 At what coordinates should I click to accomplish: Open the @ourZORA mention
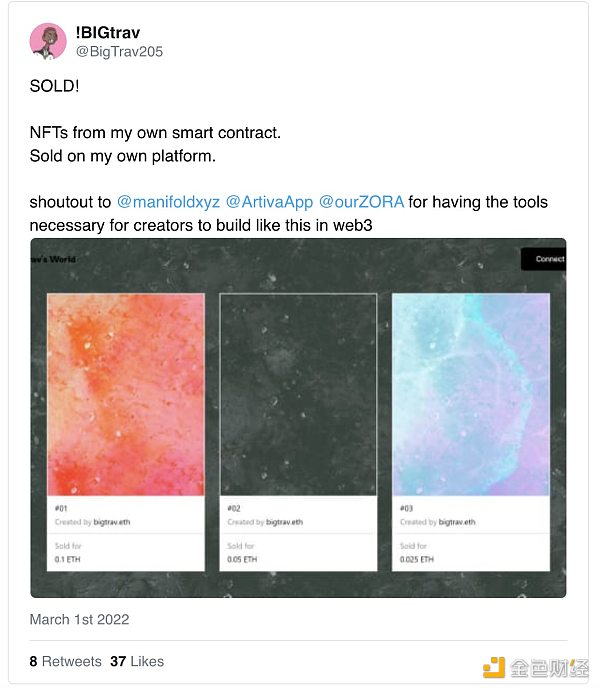click(x=361, y=202)
